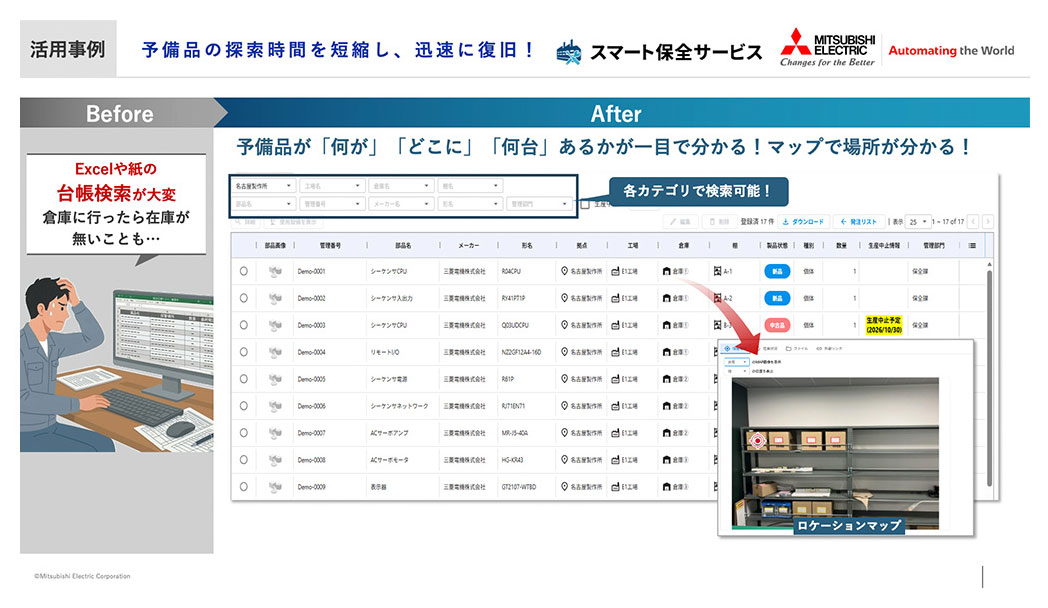Click warehouse icon in Demo-0009 row

[666, 486]
